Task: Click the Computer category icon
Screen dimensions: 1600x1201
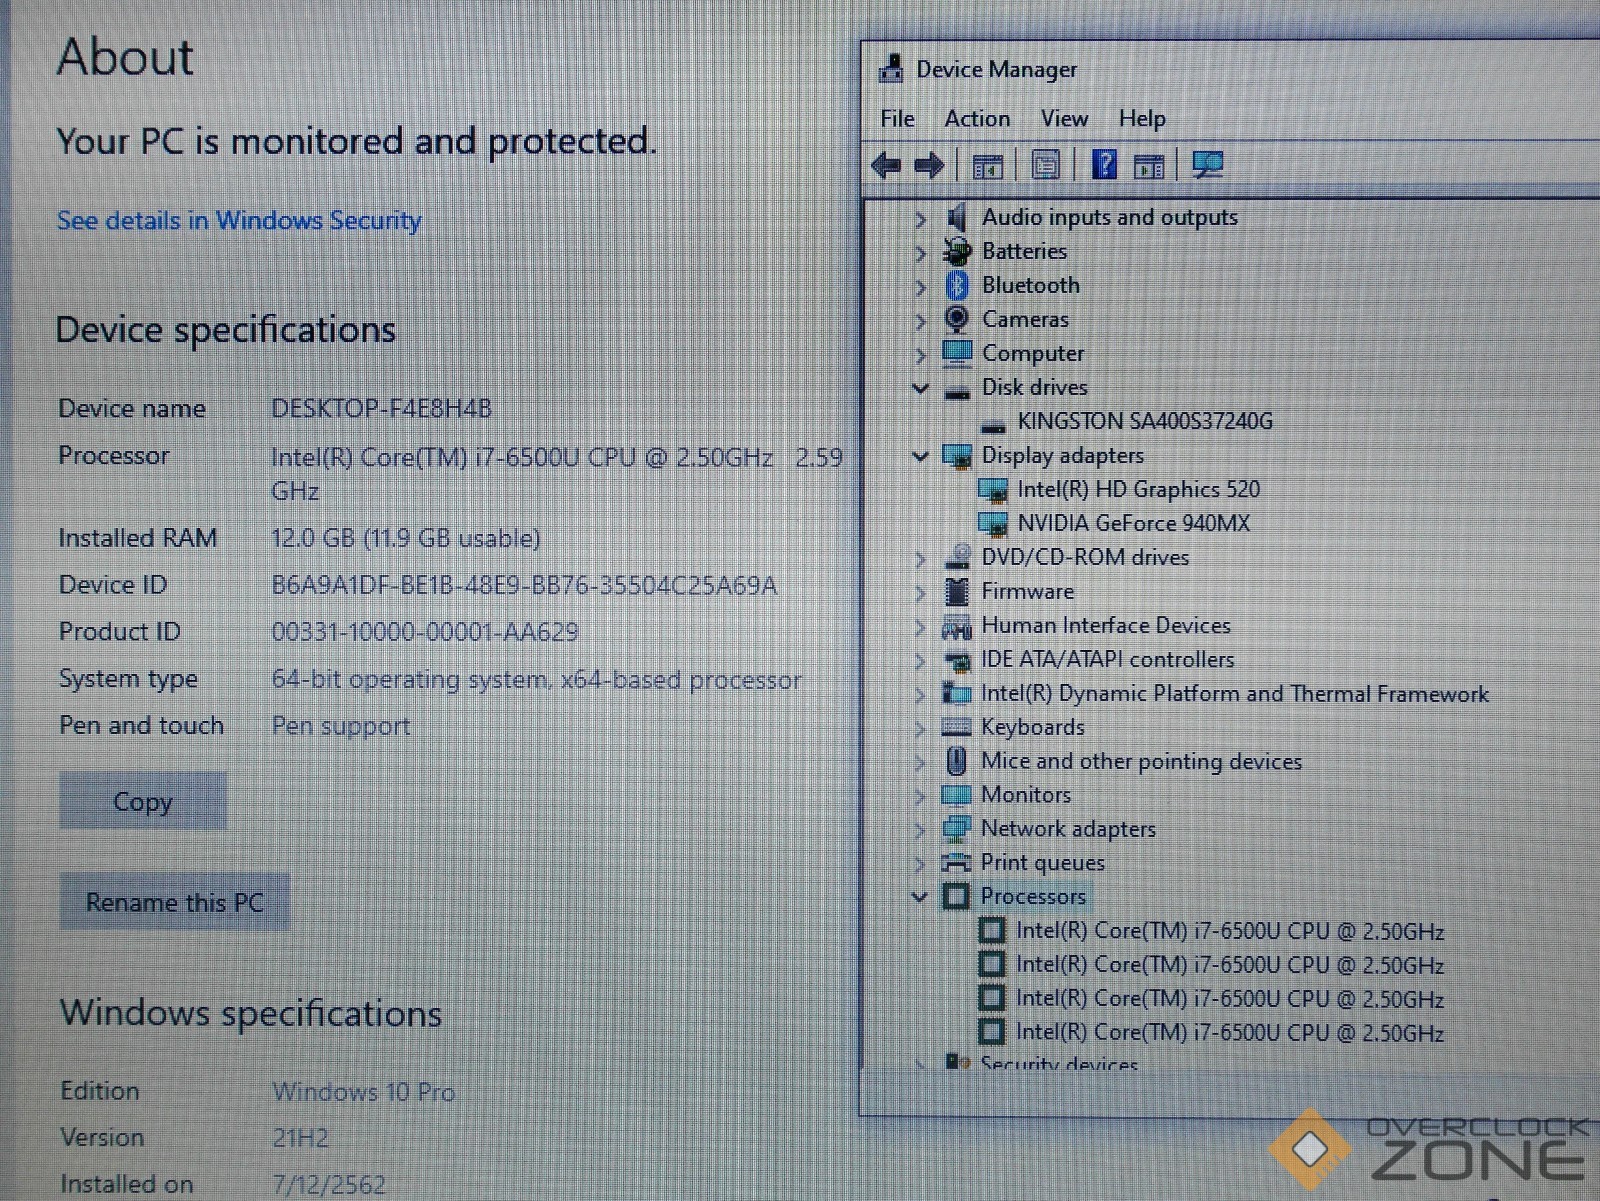Action: (x=957, y=353)
